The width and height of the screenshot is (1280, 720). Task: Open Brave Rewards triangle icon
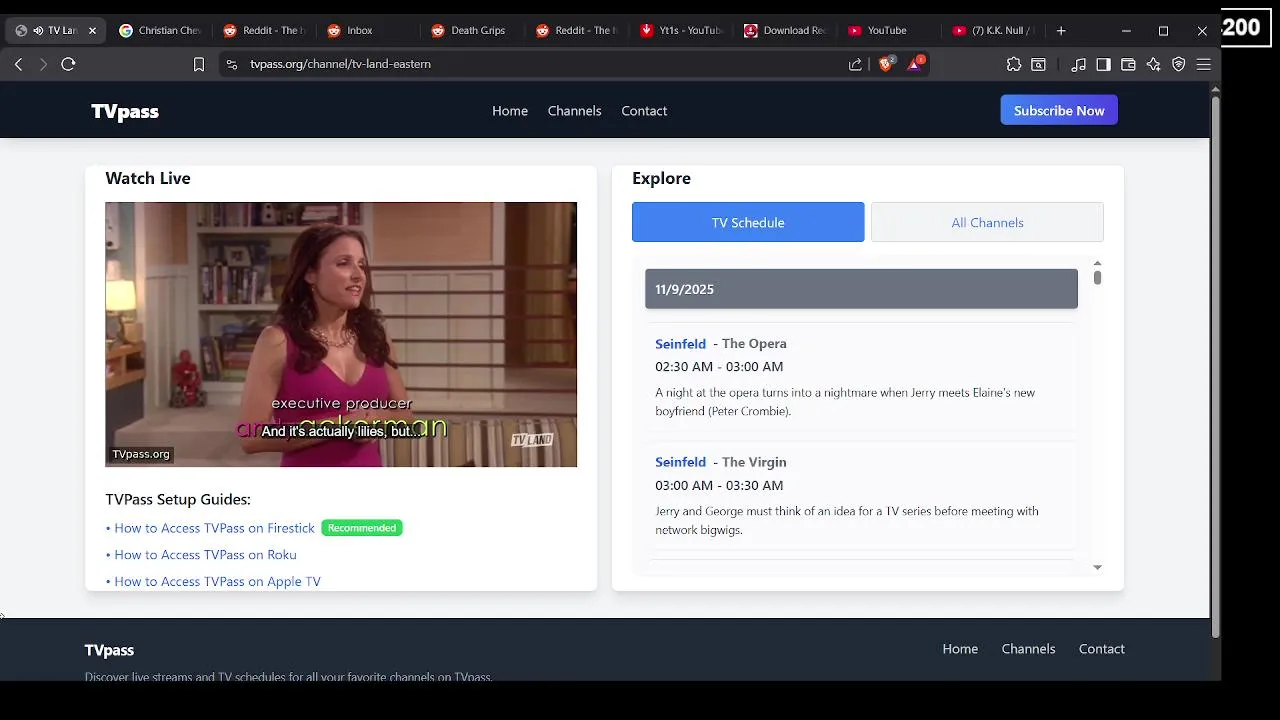coord(915,64)
